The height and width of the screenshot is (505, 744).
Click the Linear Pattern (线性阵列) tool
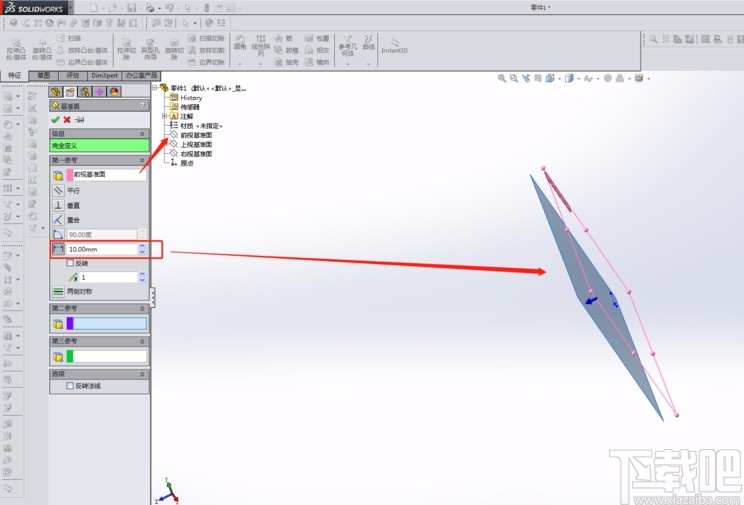[260, 45]
